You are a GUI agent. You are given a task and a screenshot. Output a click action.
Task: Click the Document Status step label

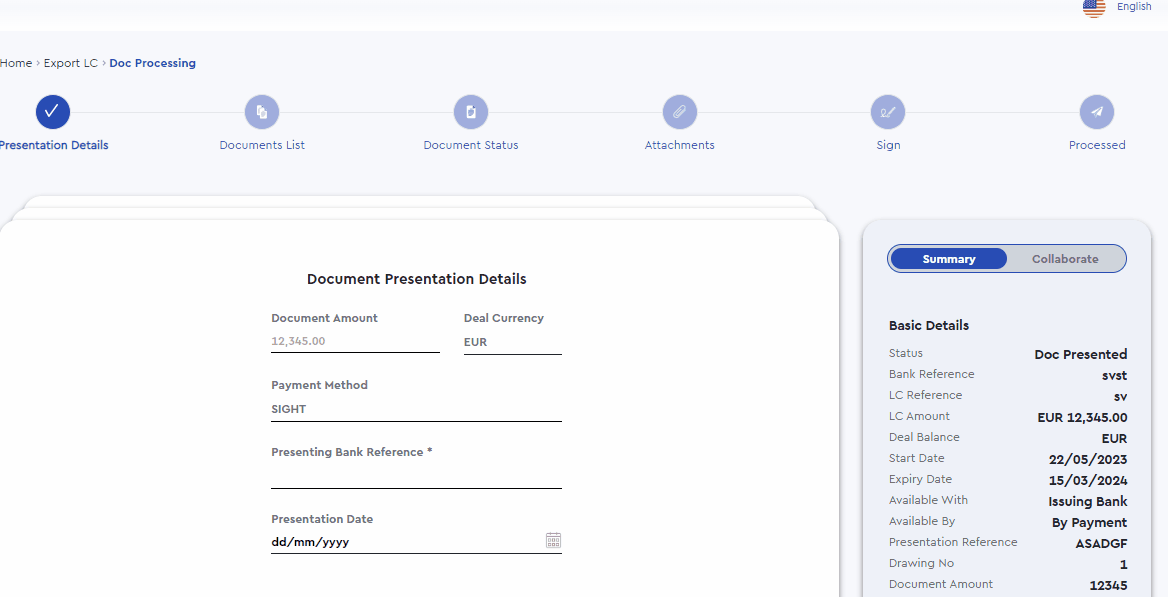pyautogui.click(x=471, y=145)
